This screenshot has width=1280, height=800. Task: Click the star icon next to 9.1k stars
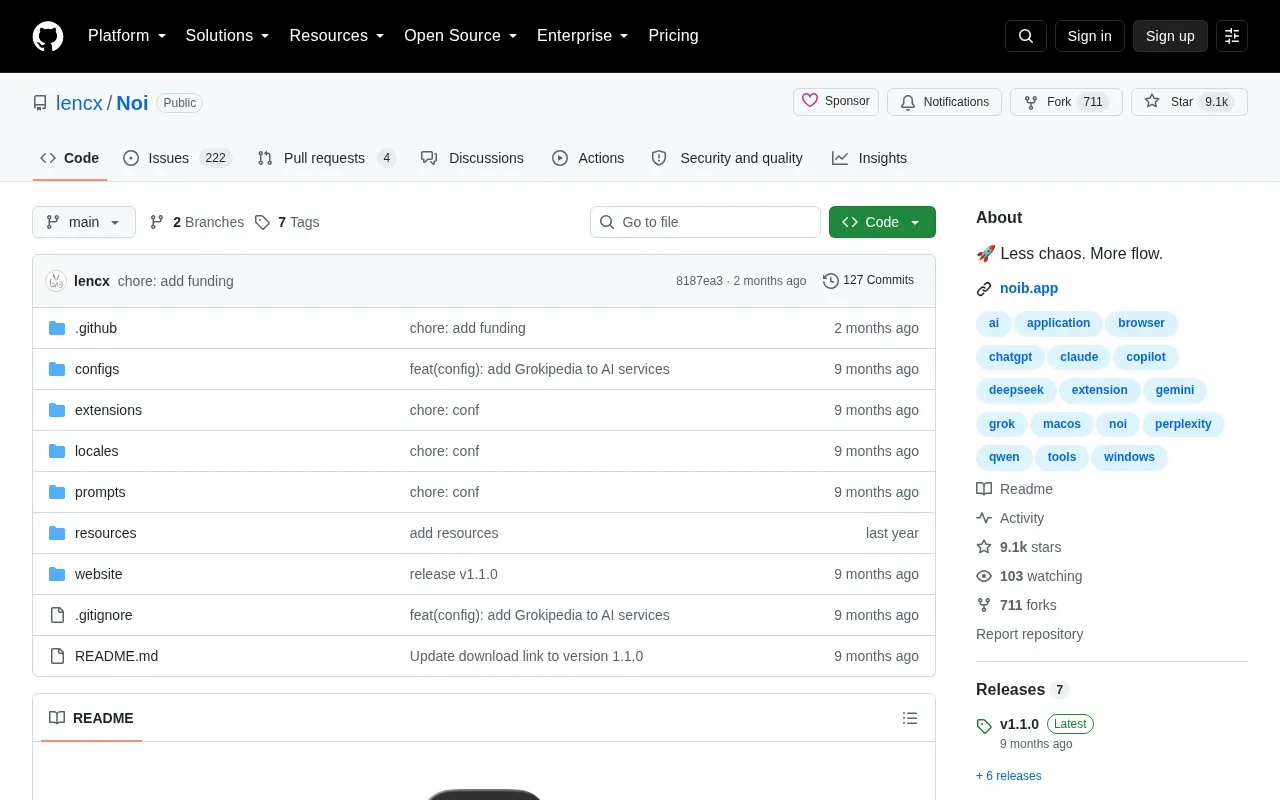click(x=984, y=547)
